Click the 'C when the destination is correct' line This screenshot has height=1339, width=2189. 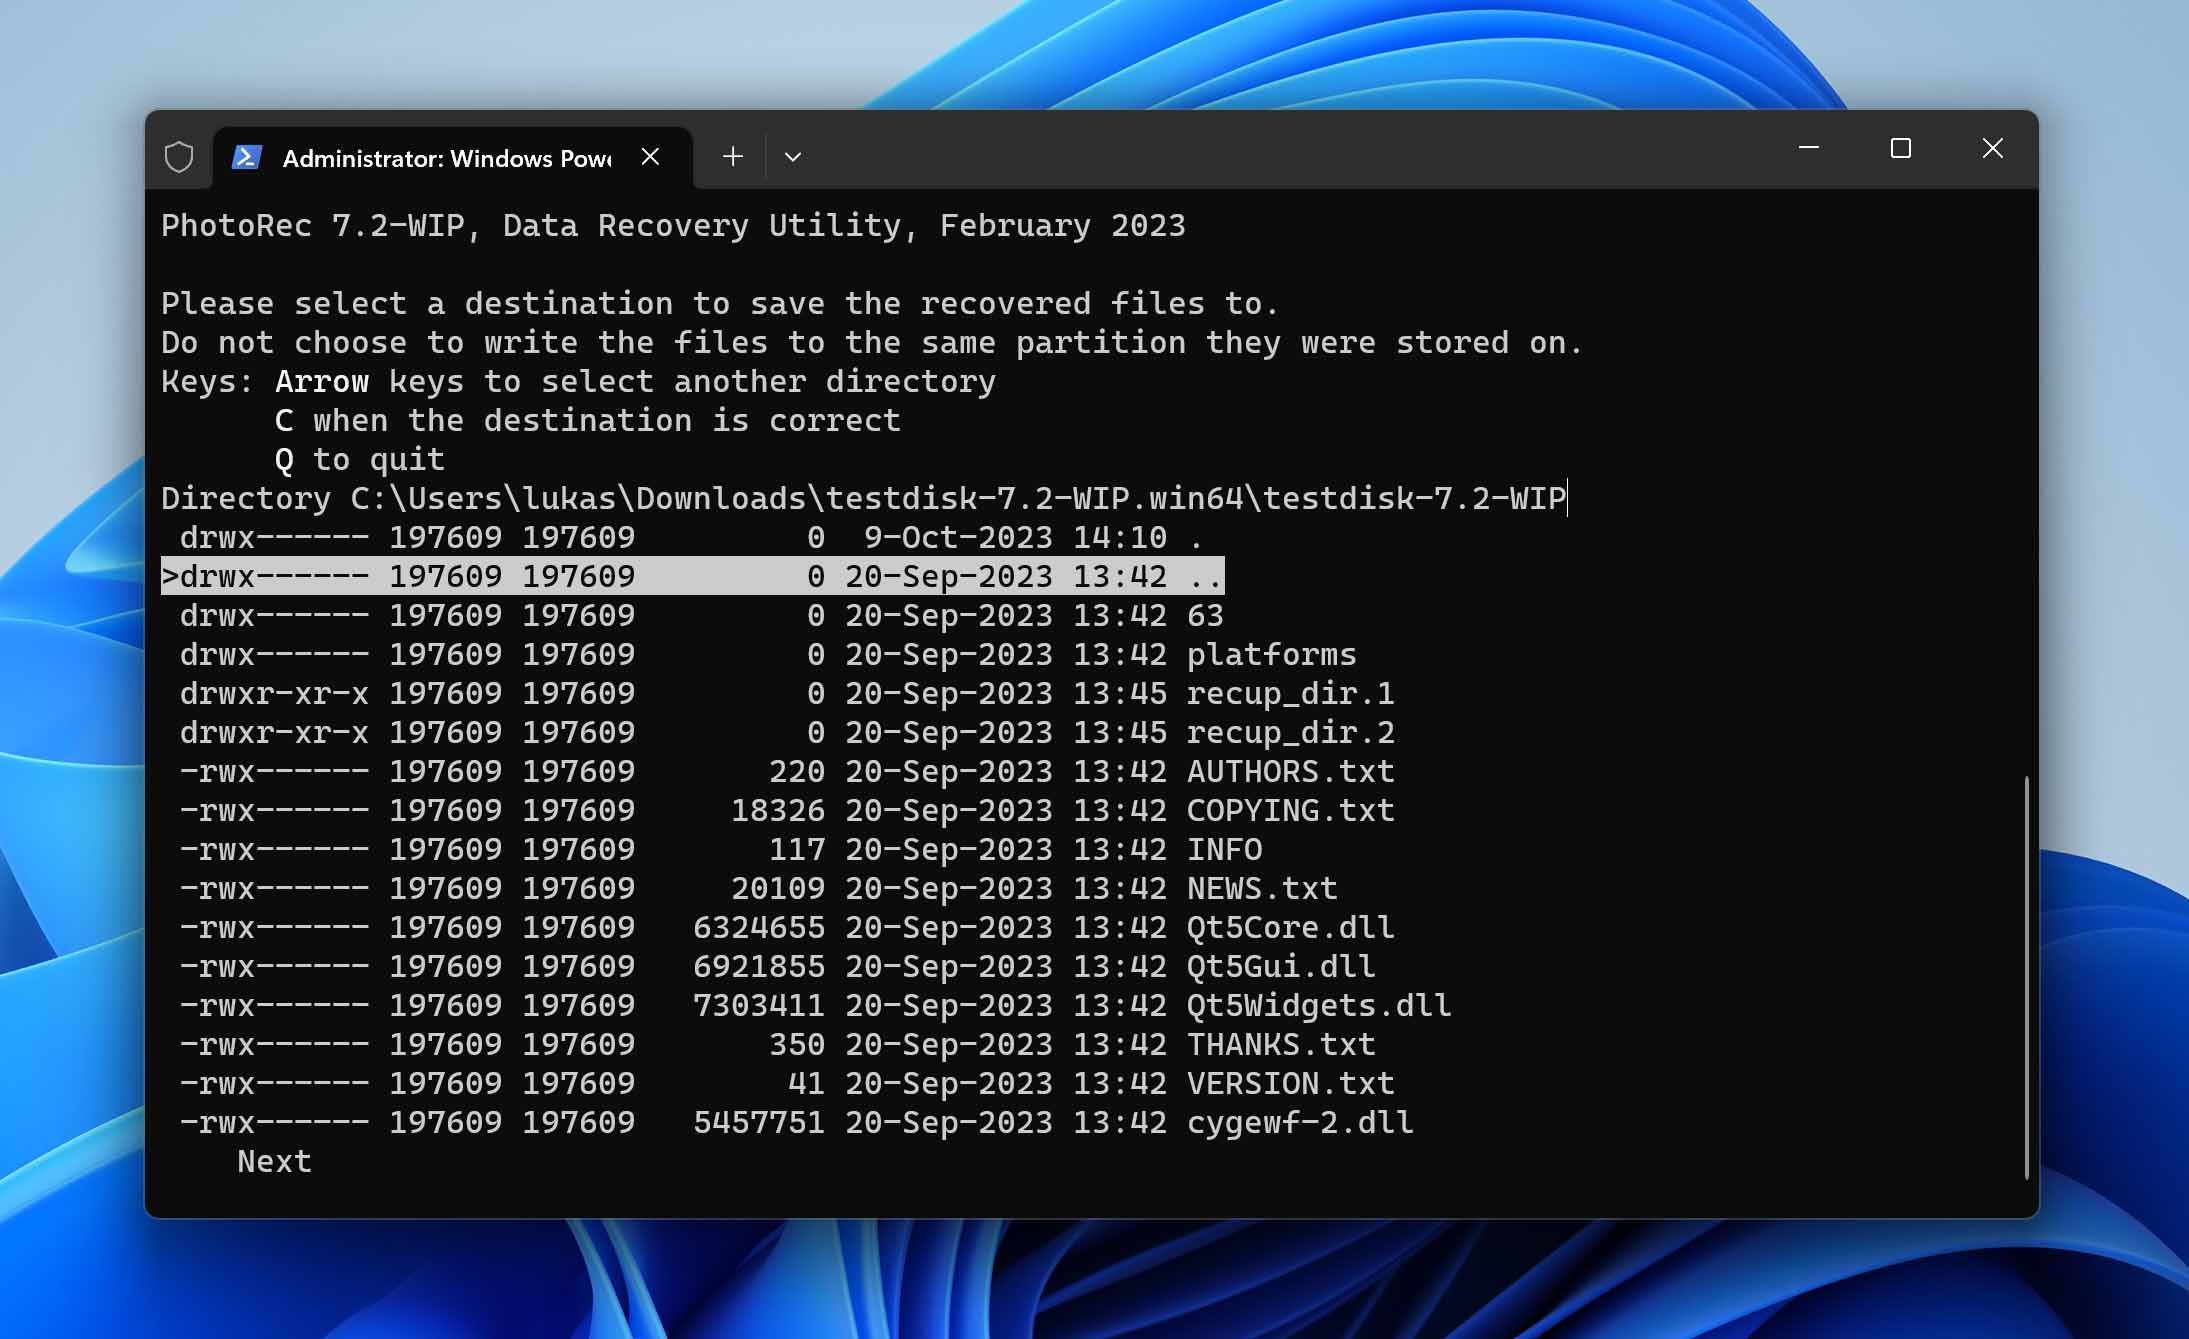588,420
